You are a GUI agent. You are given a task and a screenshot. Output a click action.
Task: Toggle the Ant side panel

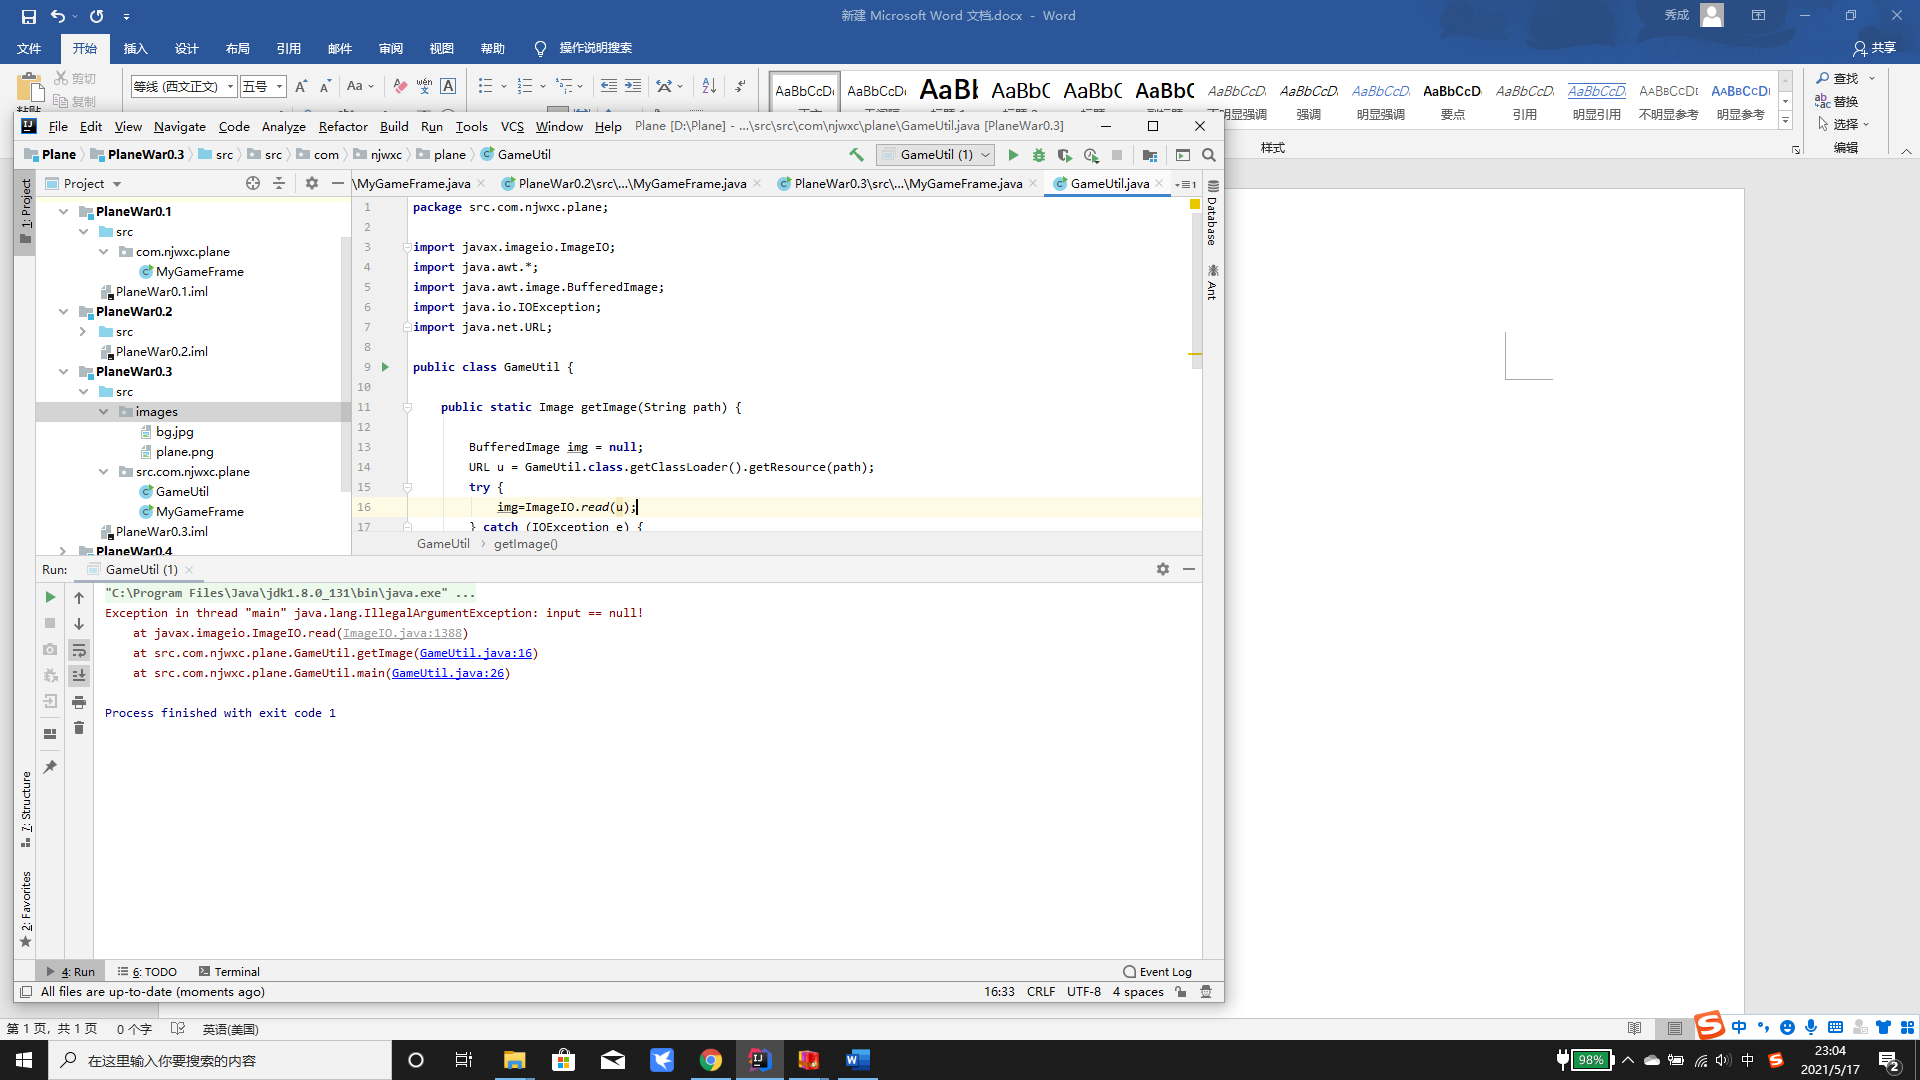1212,282
